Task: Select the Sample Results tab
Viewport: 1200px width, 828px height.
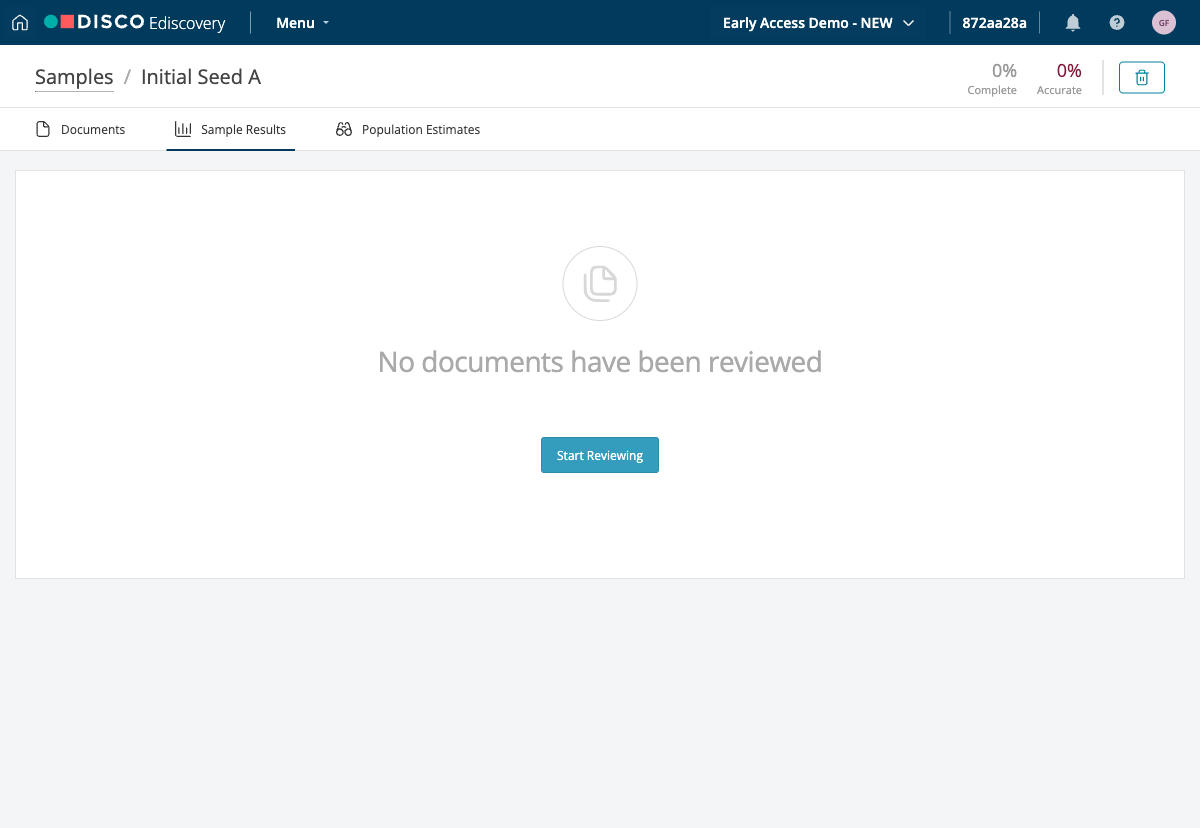Action: [x=231, y=129]
